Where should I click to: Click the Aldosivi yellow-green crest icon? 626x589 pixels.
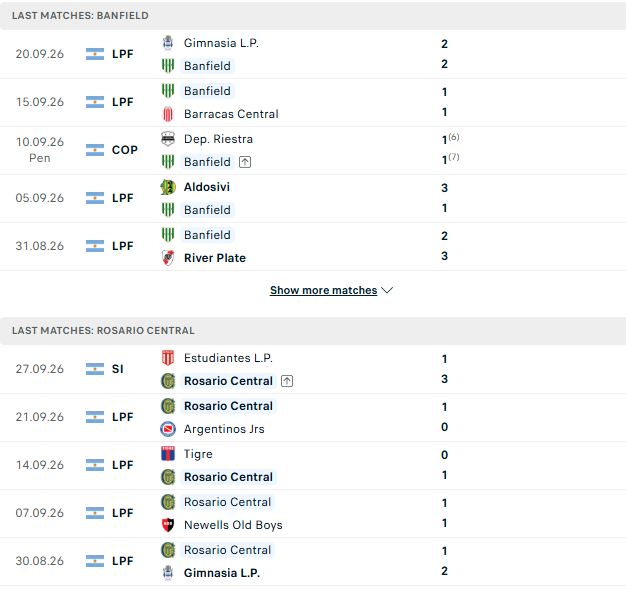(x=168, y=187)
